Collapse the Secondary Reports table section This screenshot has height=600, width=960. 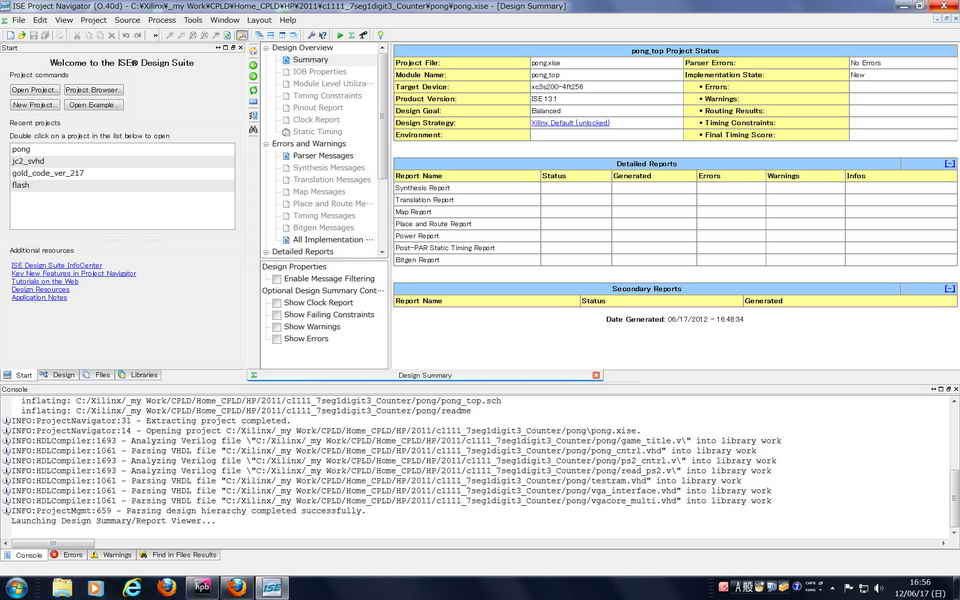tap(950, 288)
